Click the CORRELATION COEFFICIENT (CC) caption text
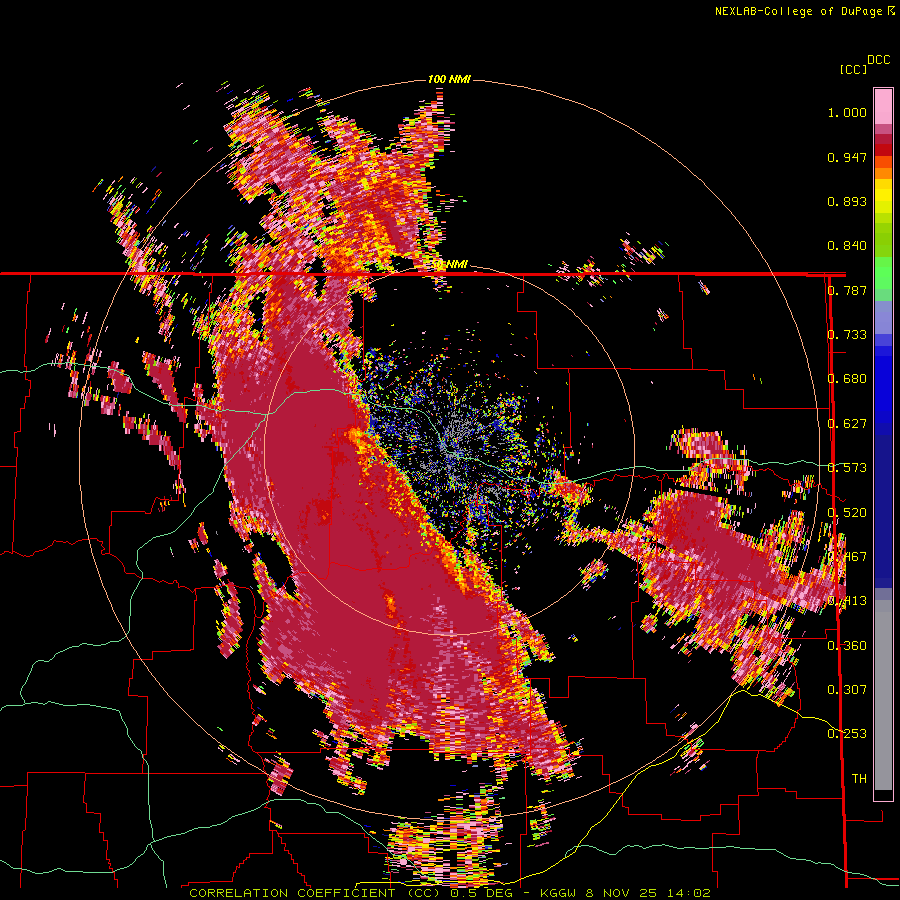Screen dimensions: 900x900 [315, 893]
